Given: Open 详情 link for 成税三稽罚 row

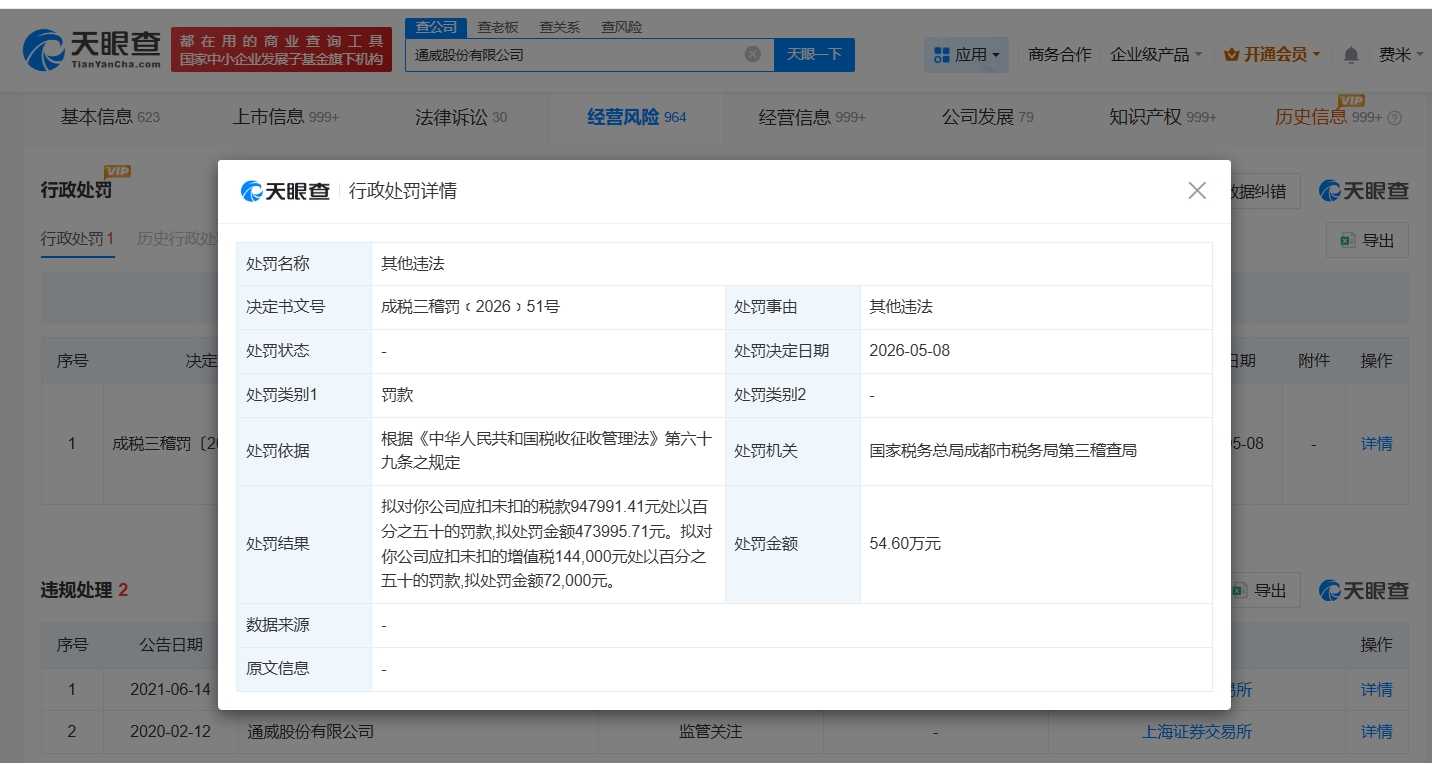Looking at the screenshot, I should pos(1376,443).
